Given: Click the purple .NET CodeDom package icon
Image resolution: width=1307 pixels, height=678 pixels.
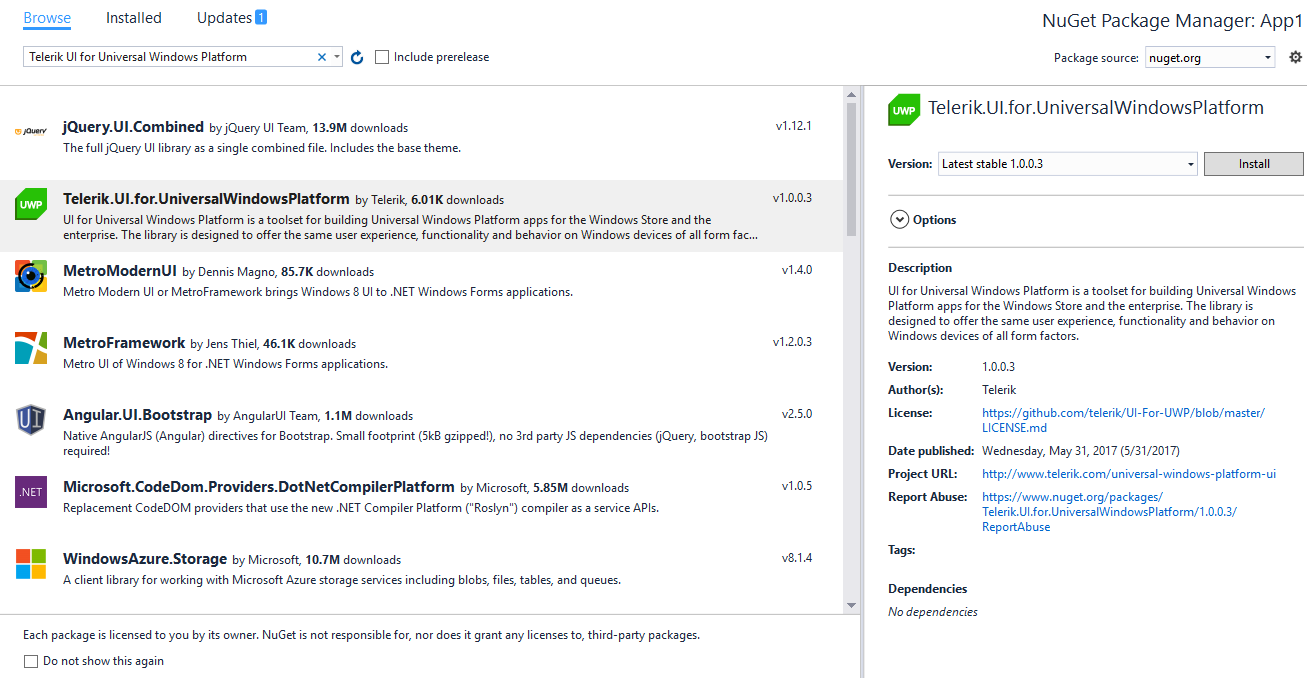Looking at the screenshot, I should coord(31,491).
